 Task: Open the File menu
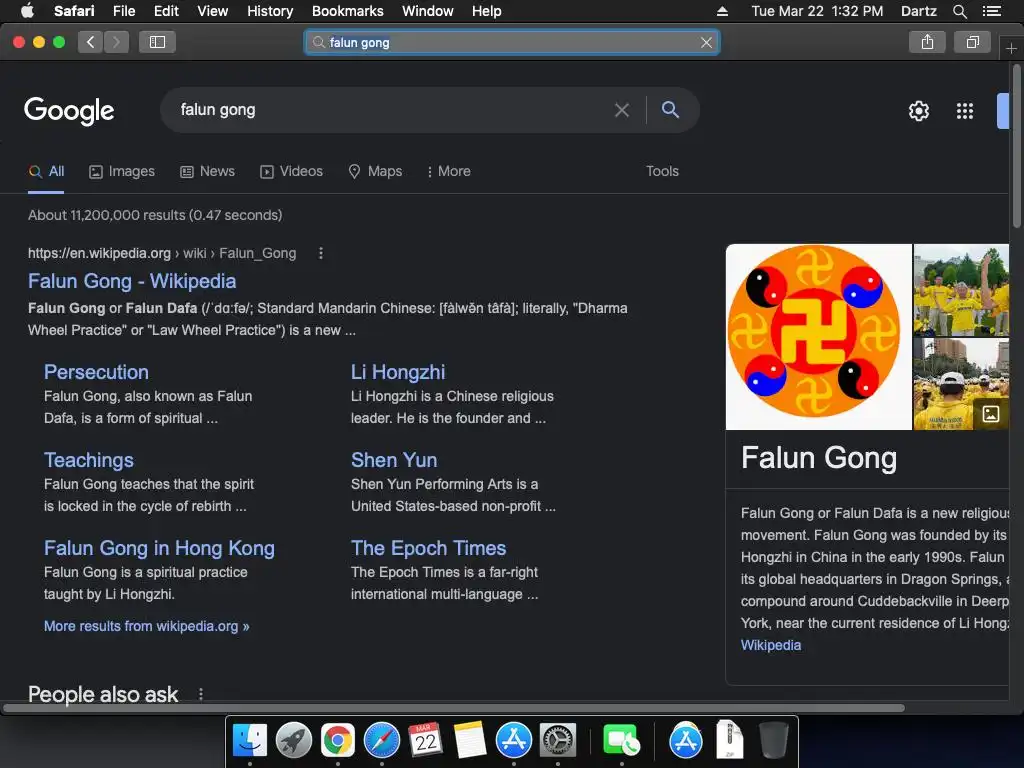[x=124, y=11]
